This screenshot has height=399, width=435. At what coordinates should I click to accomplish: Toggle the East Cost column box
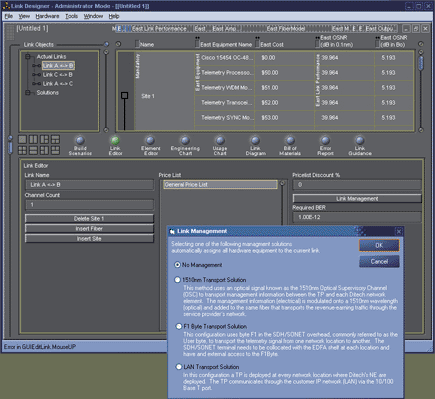click(257, 44)
